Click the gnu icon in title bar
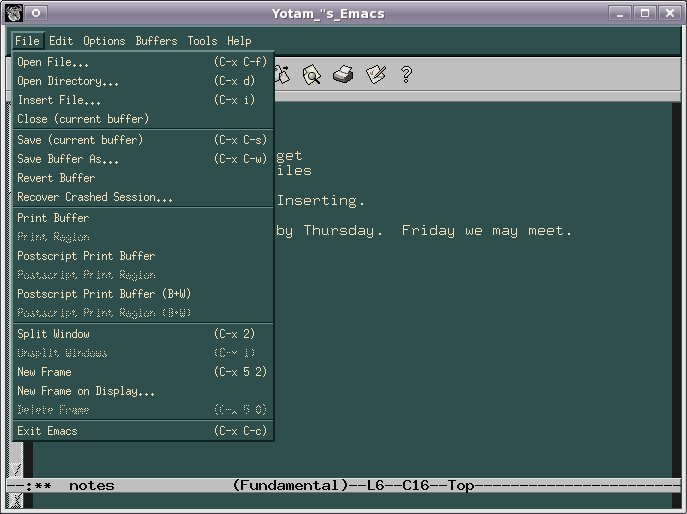 [14, 13]
